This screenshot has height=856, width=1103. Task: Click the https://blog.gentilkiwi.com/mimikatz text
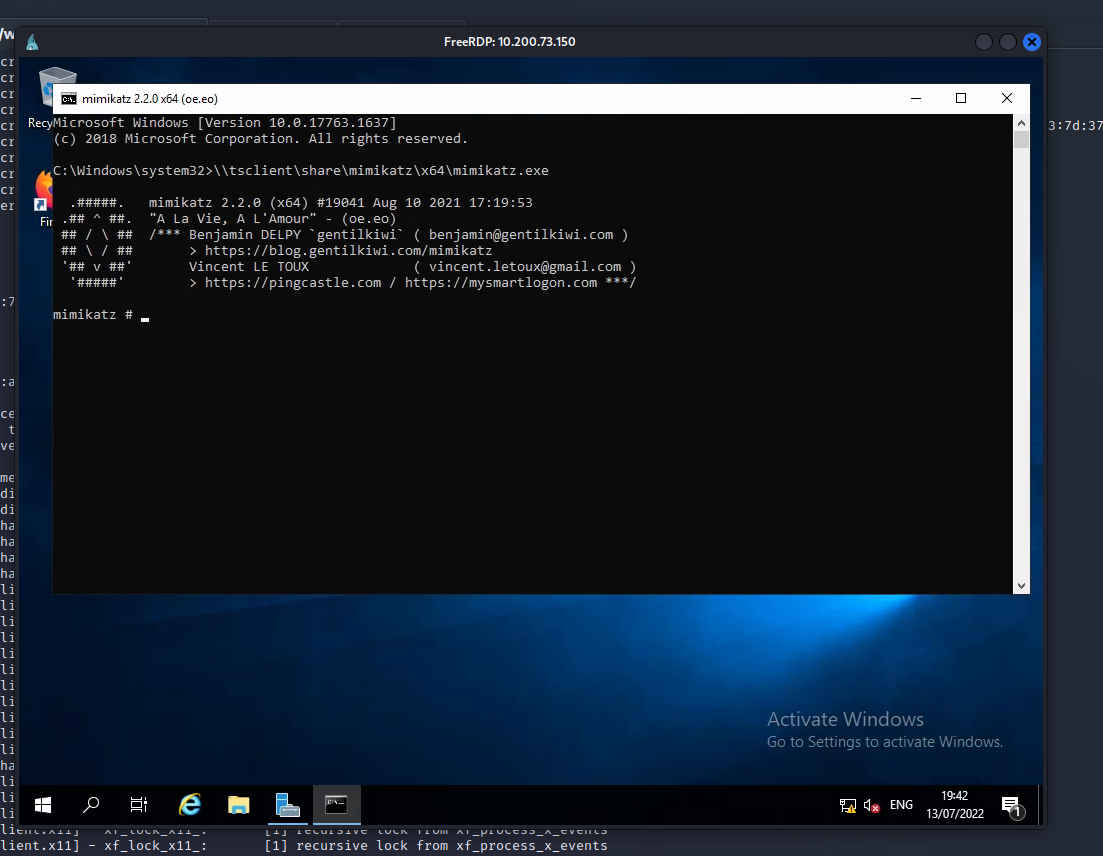[348, 250]
